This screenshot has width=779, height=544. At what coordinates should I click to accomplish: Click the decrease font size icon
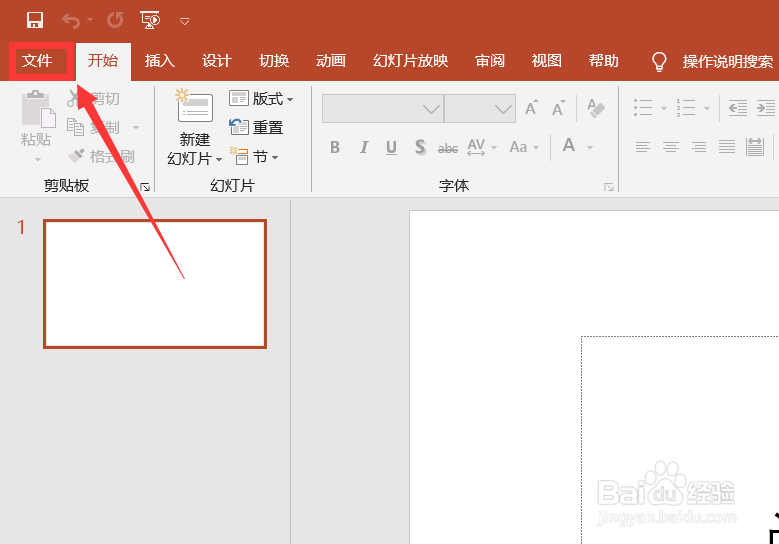tap(558, 108)
